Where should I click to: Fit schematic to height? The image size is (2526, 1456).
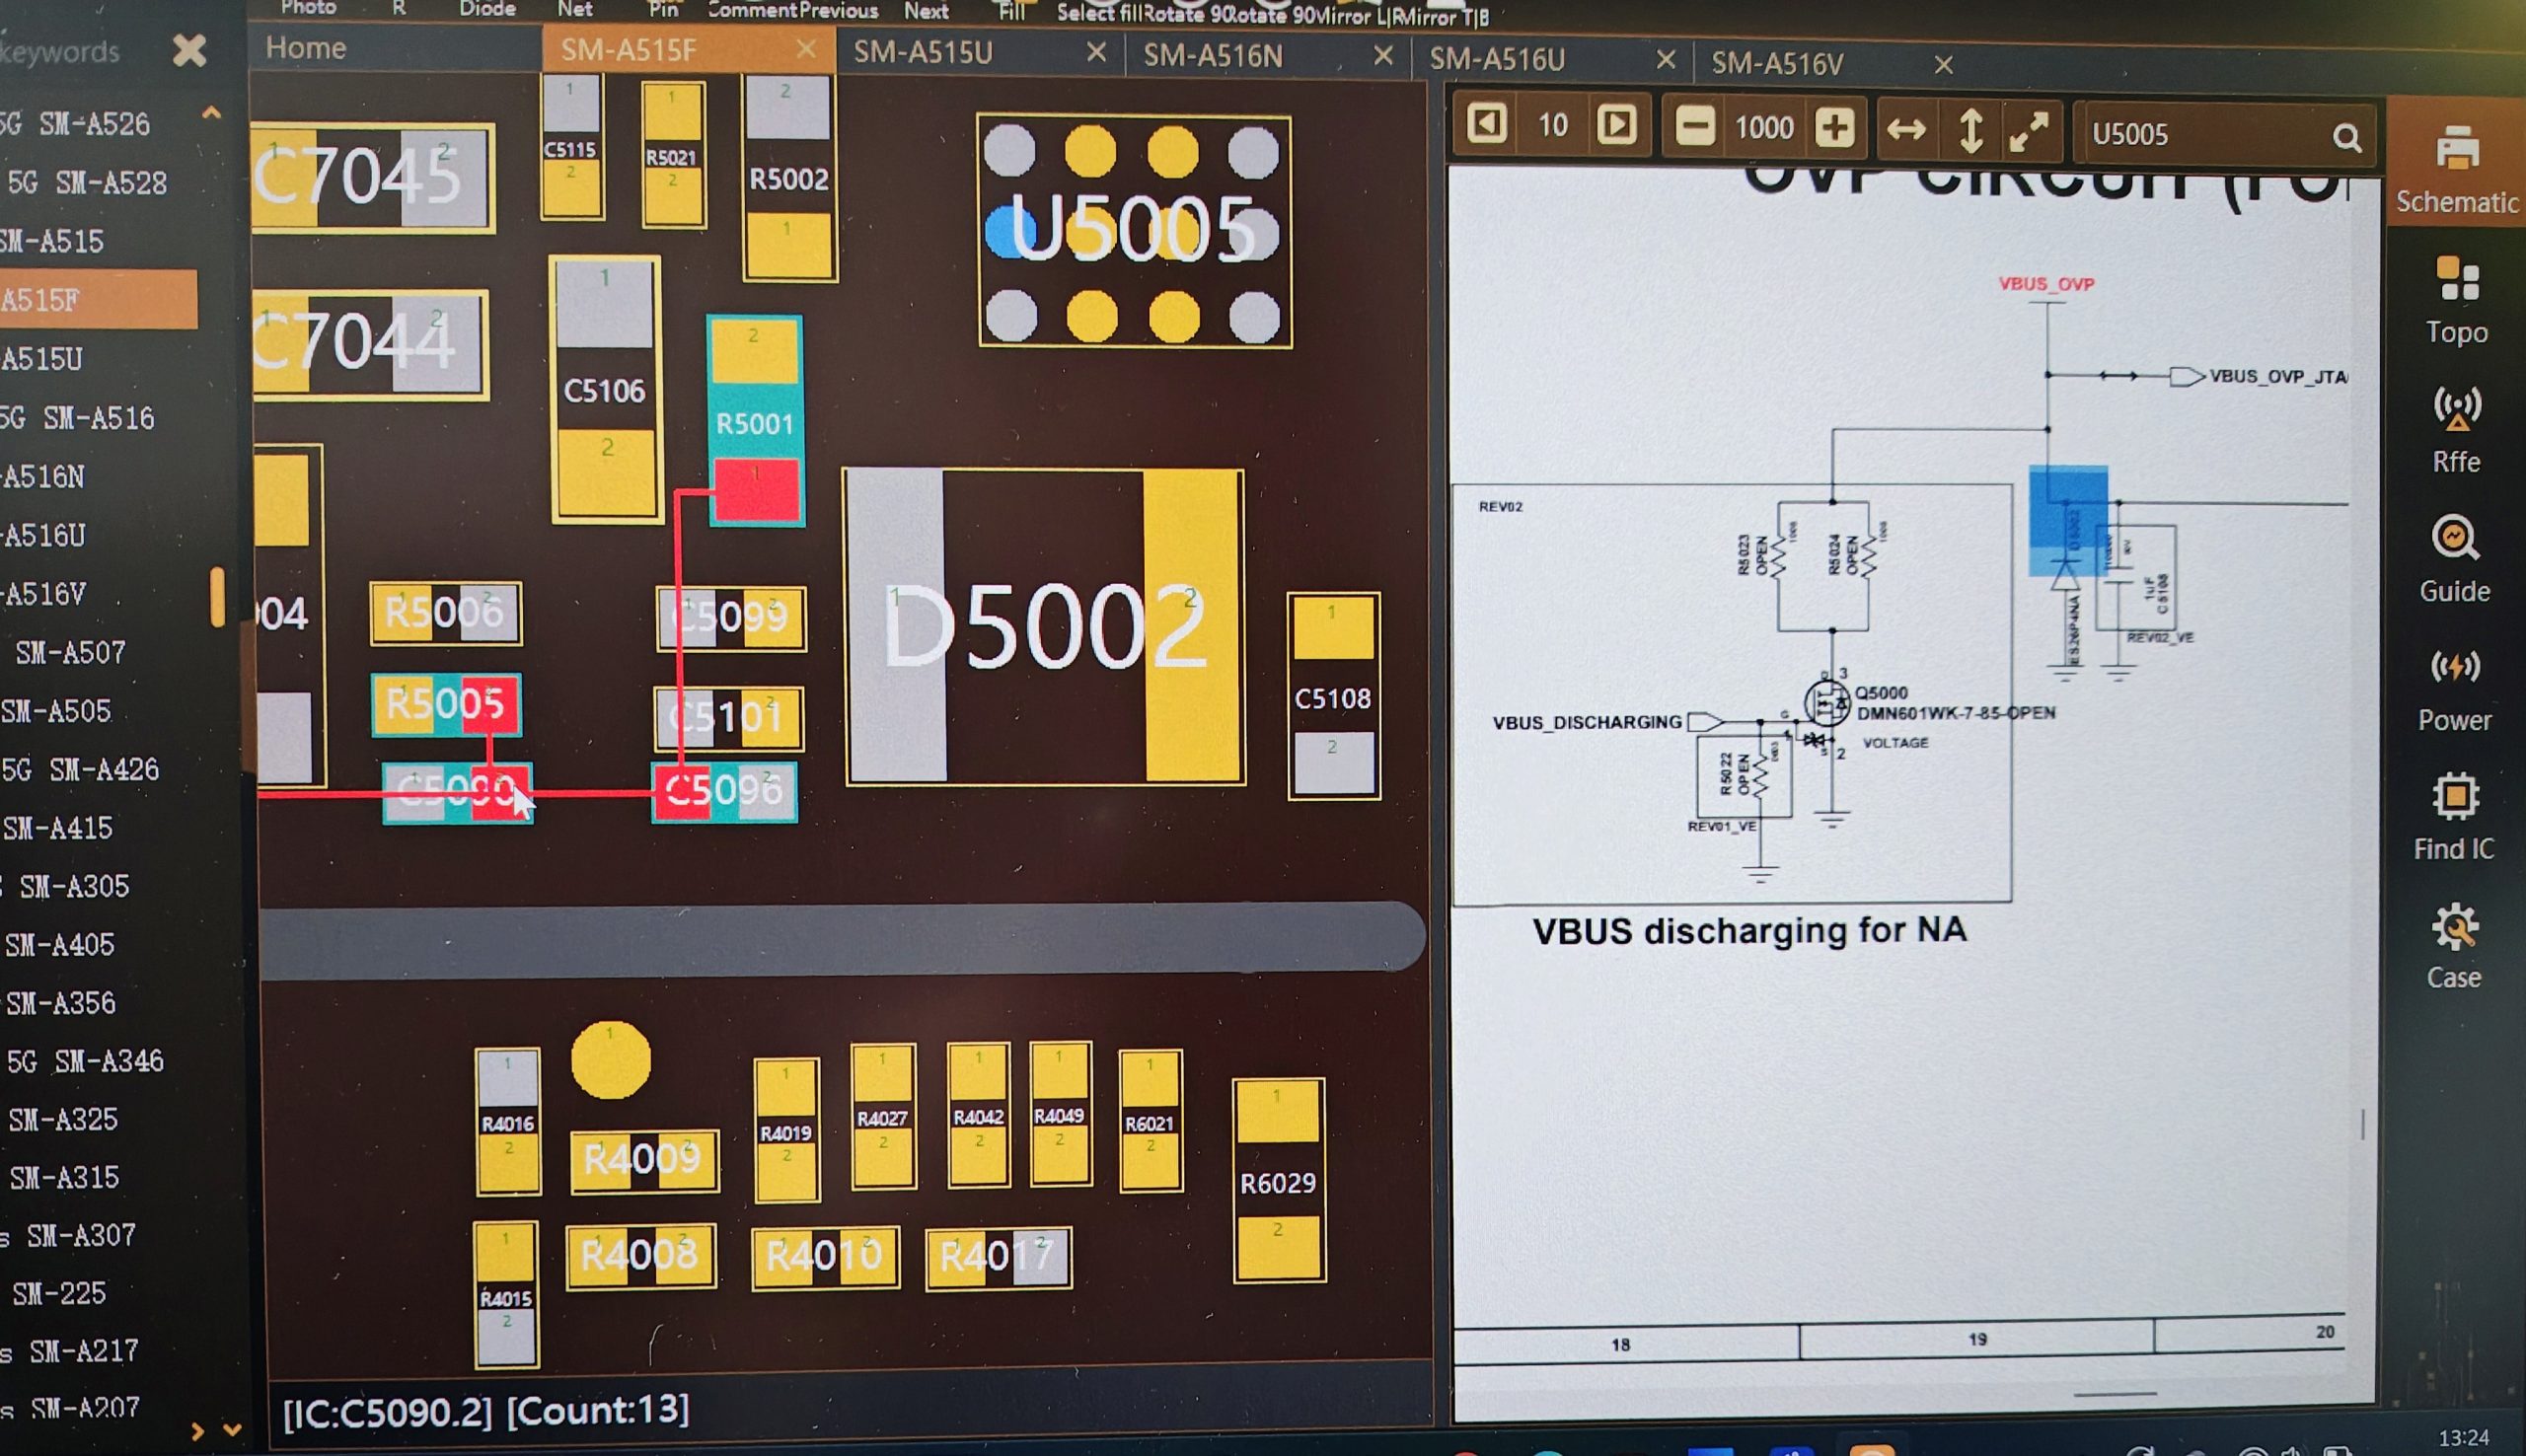pos(1970,131)
